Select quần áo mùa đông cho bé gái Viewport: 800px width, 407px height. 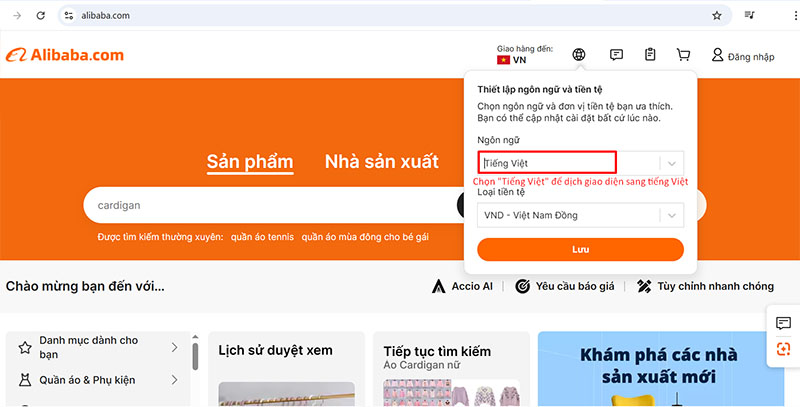tap(365, 237)
